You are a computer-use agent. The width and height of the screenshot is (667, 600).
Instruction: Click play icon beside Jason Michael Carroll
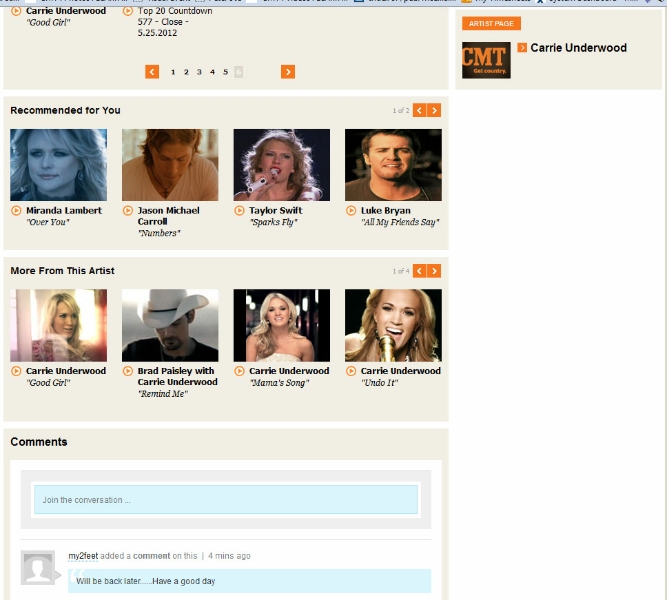pyautogui.click(x=128, y=211)
